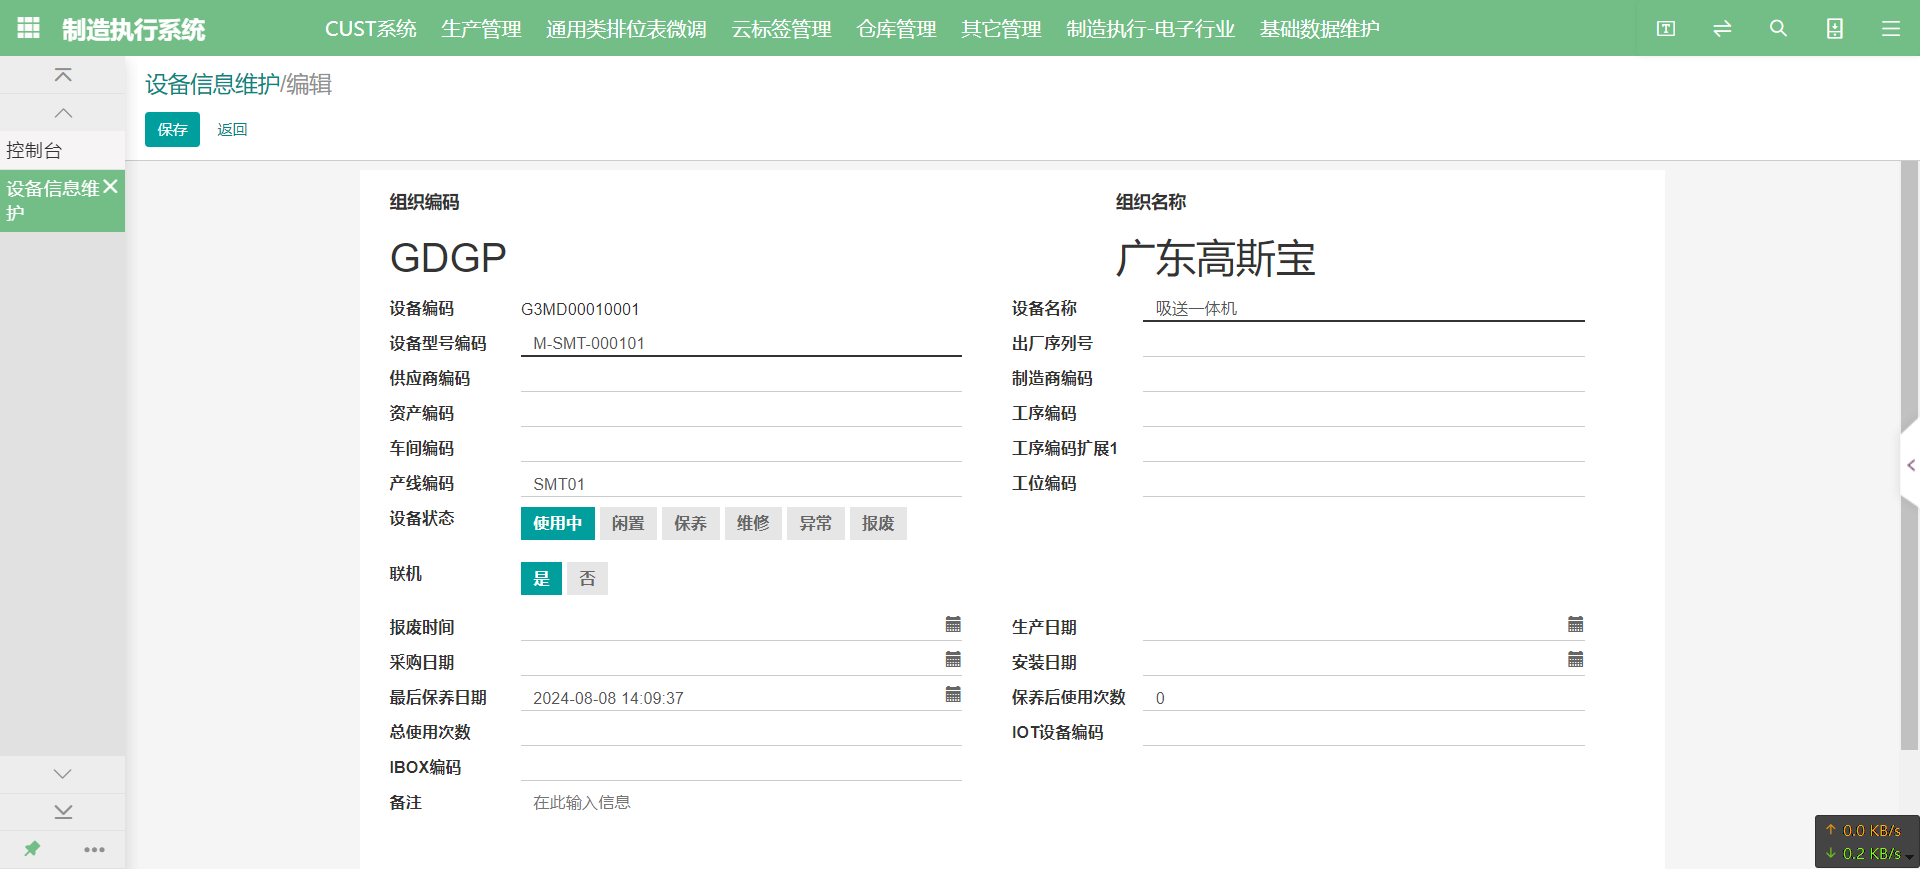
Task: Click the network speed indicator widget
Action: [x=1866, y=842]
